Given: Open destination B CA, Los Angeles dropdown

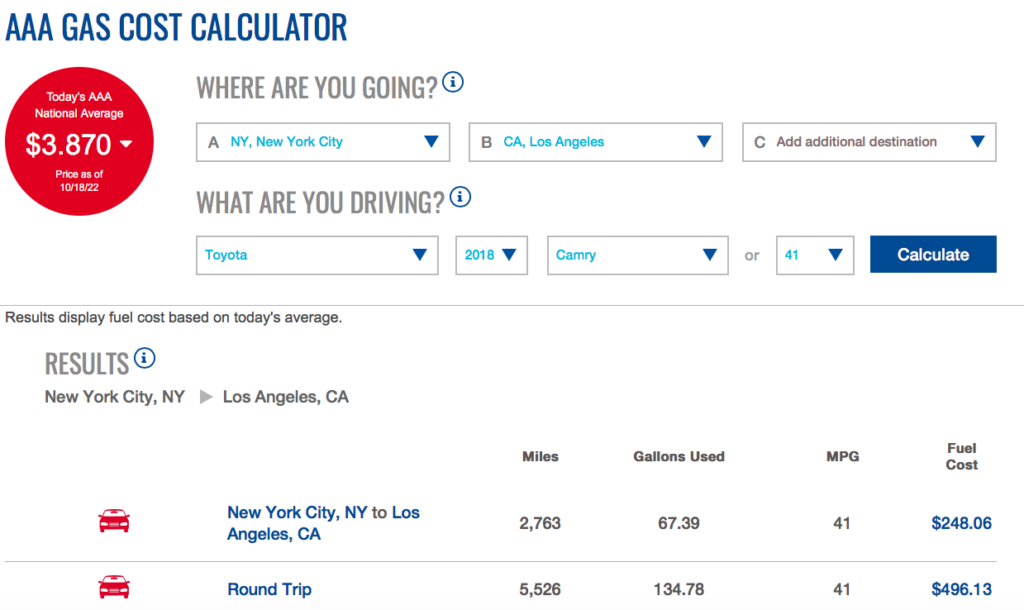Looking at the screenshot, I should (x=595, y=142).
